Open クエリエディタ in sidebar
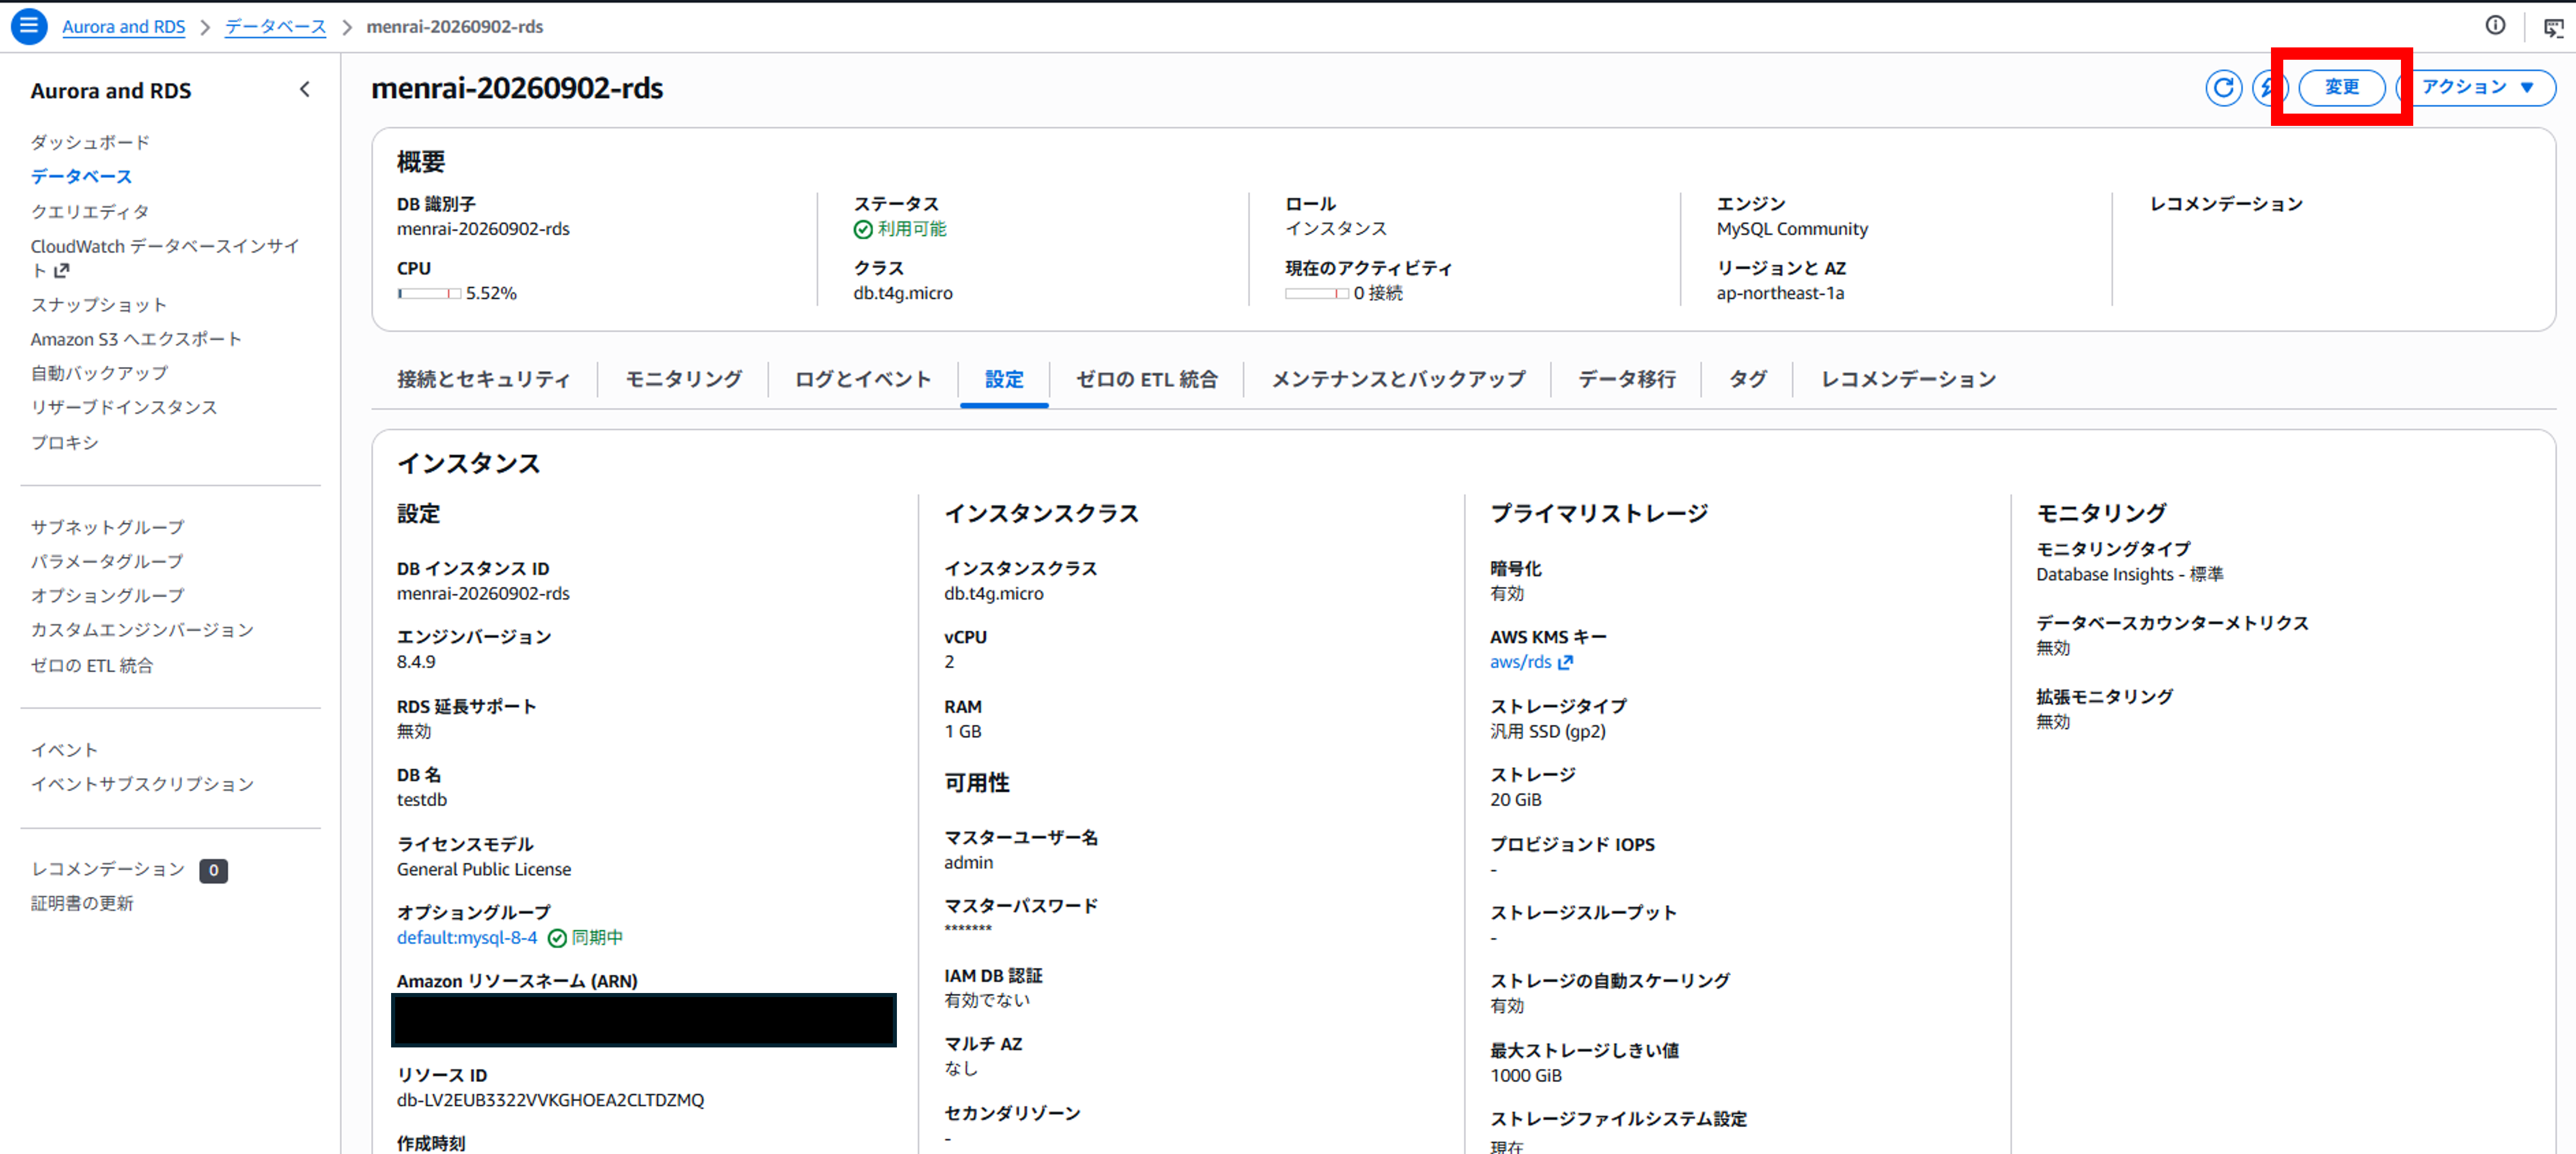This screenshot has width=2576, height=1154. [x=90, y=211]
